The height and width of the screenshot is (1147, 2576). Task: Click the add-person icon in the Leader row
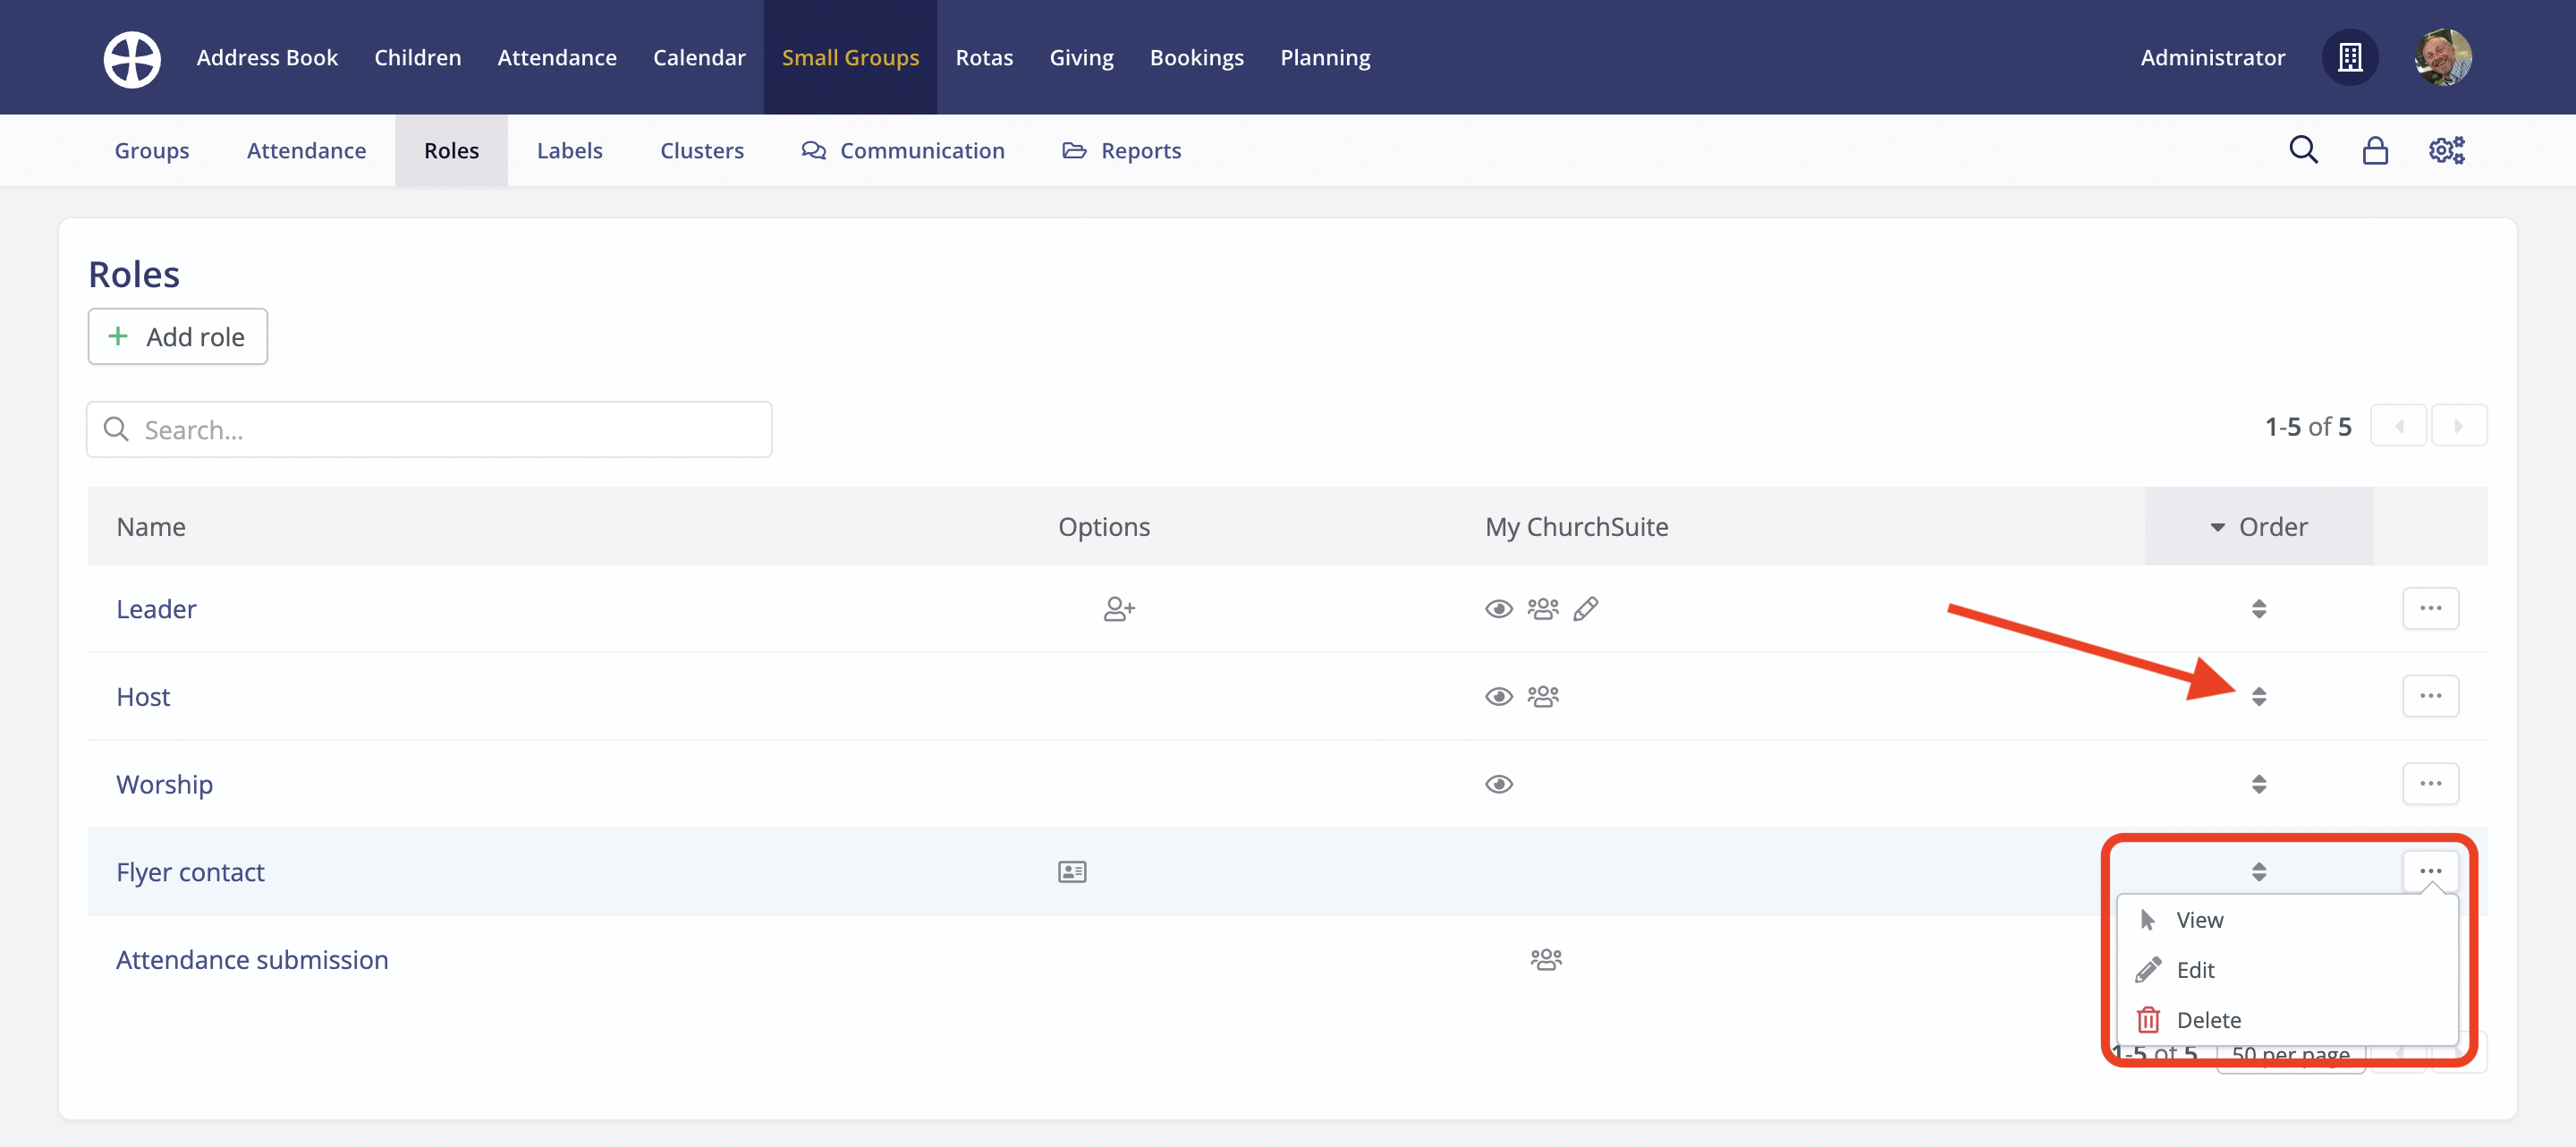coord(1118,609)
